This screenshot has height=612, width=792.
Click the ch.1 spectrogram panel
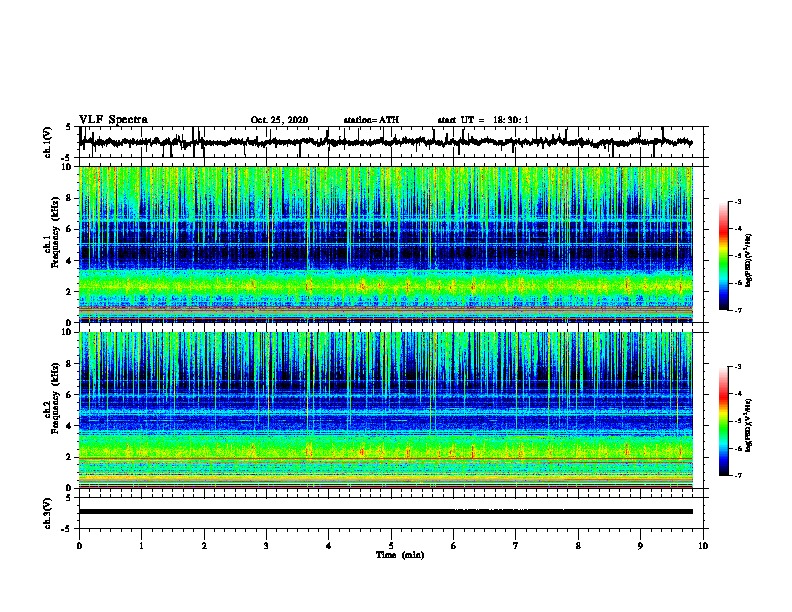(386, 244)
